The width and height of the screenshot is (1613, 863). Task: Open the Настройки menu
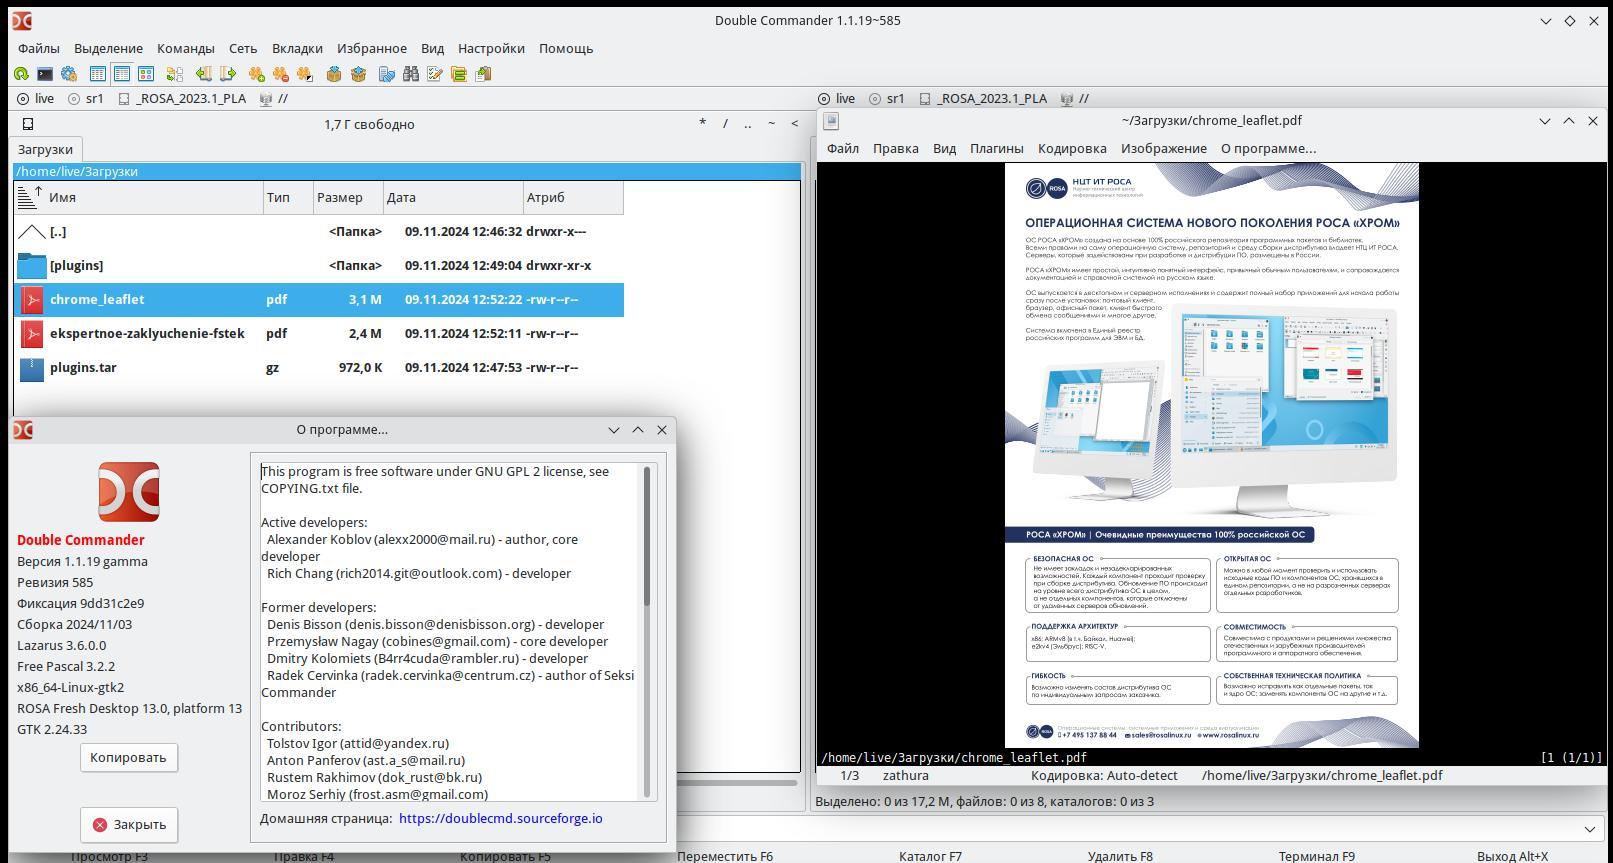[491, 48]
